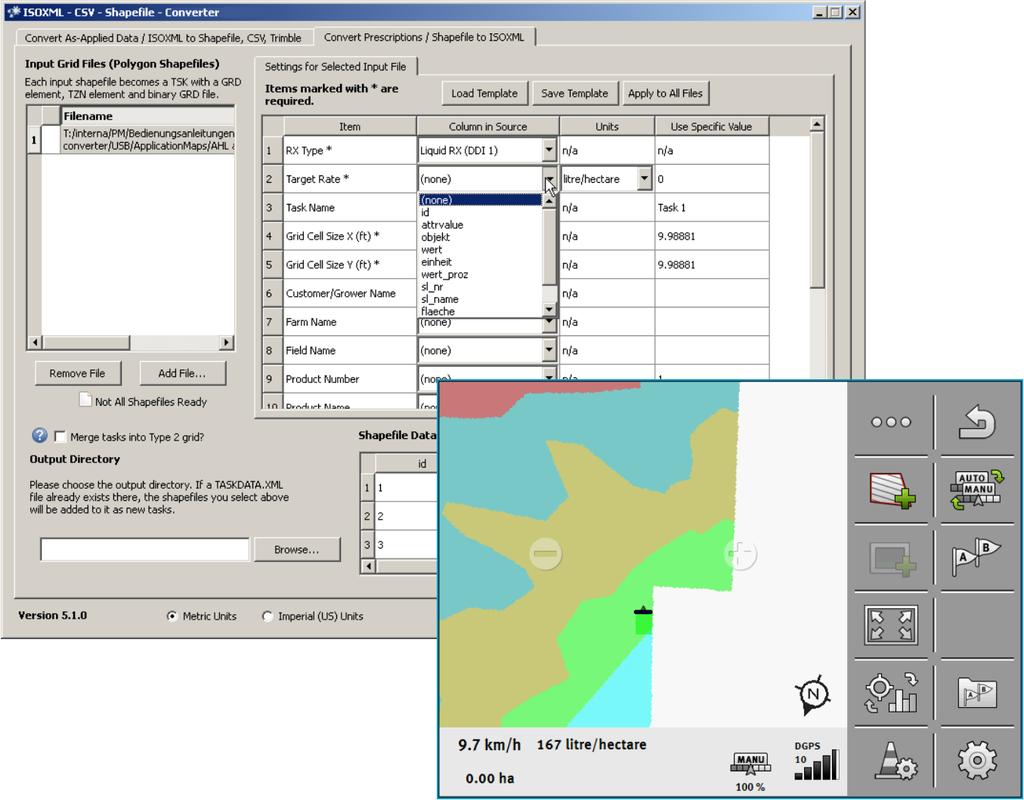Select '(none)' highlighted entry in dropdown list

pos(481,200)
